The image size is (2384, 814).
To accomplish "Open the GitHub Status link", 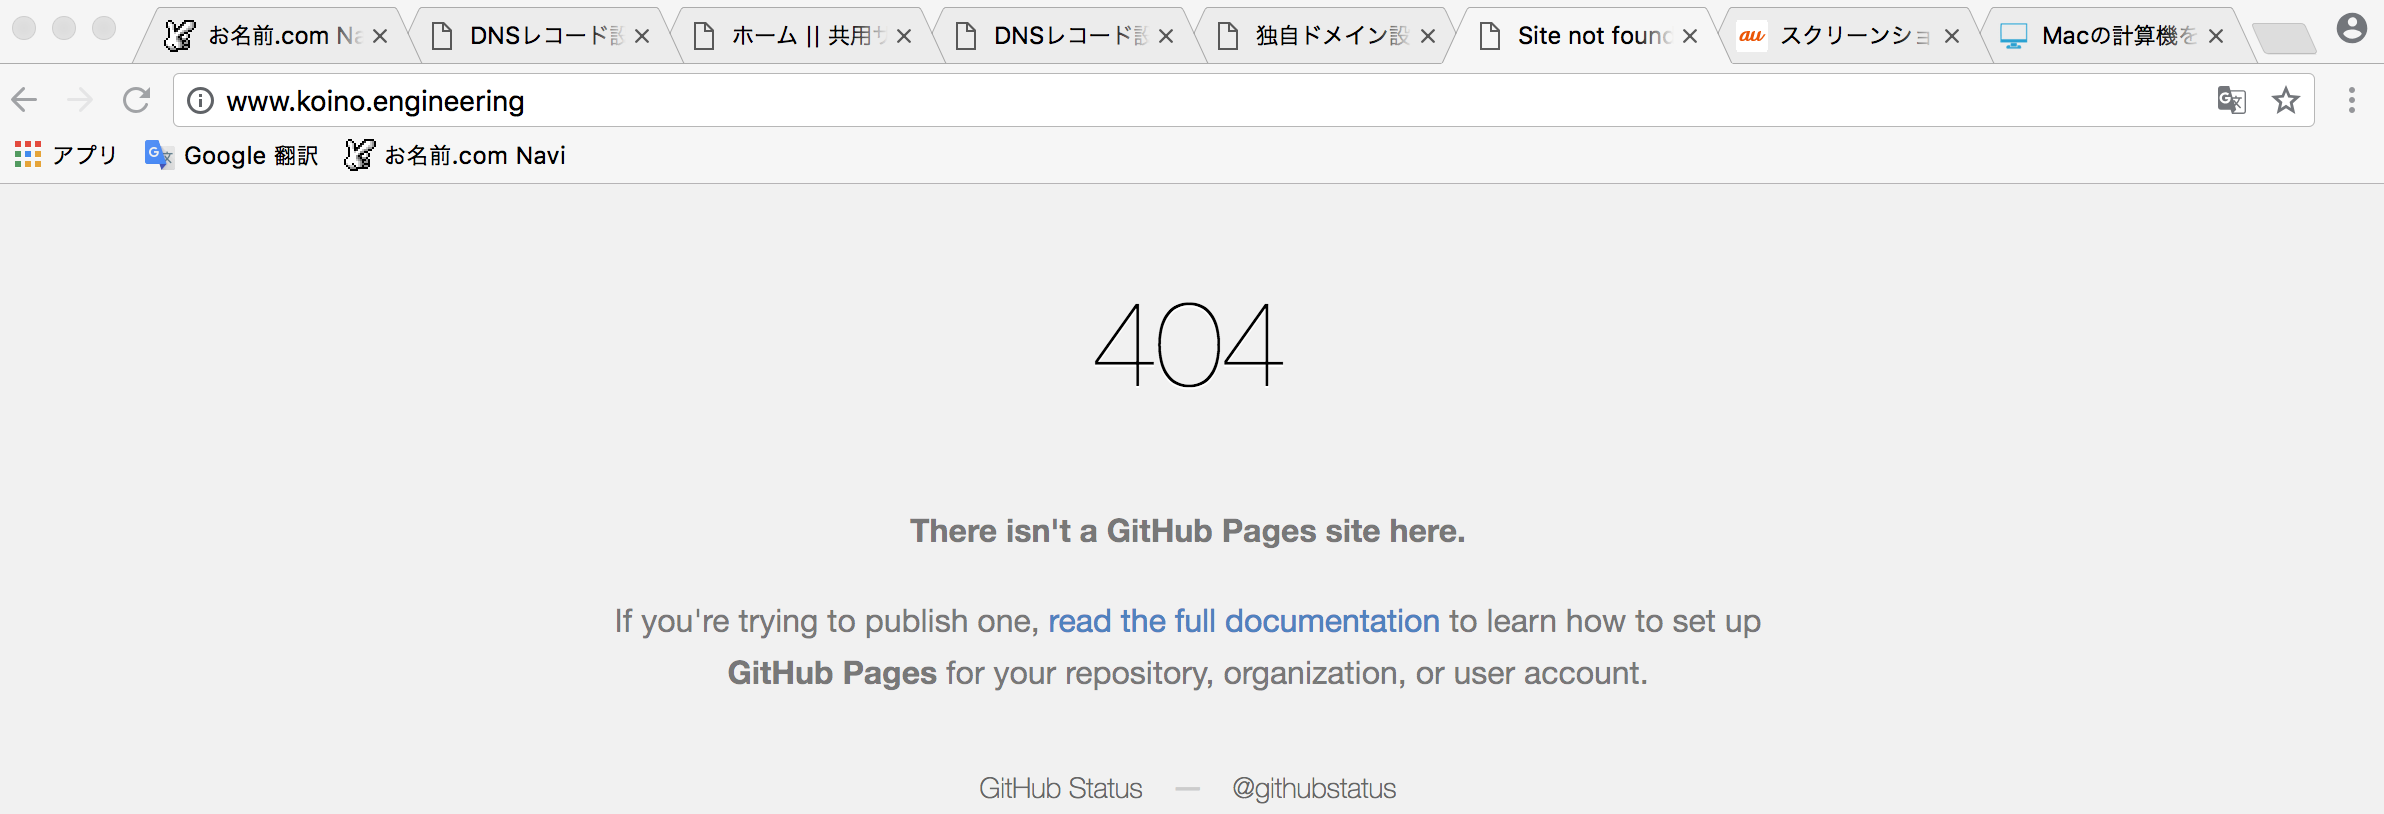I will click(1060, 788).
